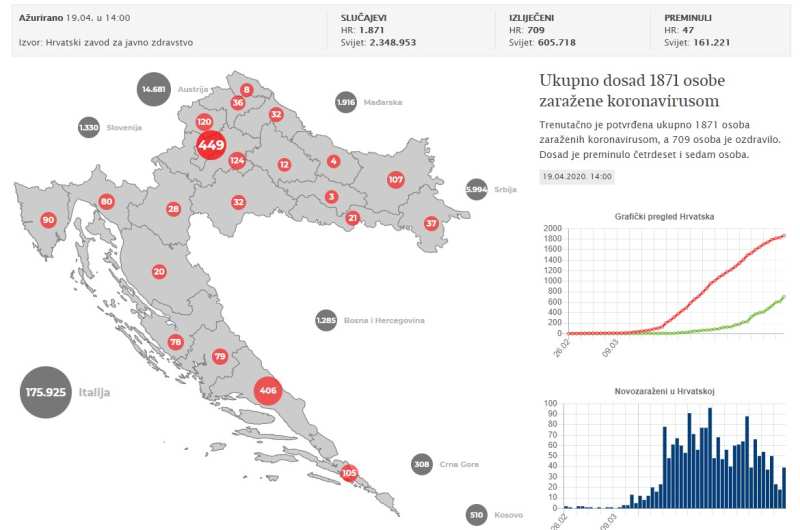Image resolution: width=800 pixels, height=530 pixels.
Task: Select the 105 cases southern marker
Action: [x=349, y=472]
